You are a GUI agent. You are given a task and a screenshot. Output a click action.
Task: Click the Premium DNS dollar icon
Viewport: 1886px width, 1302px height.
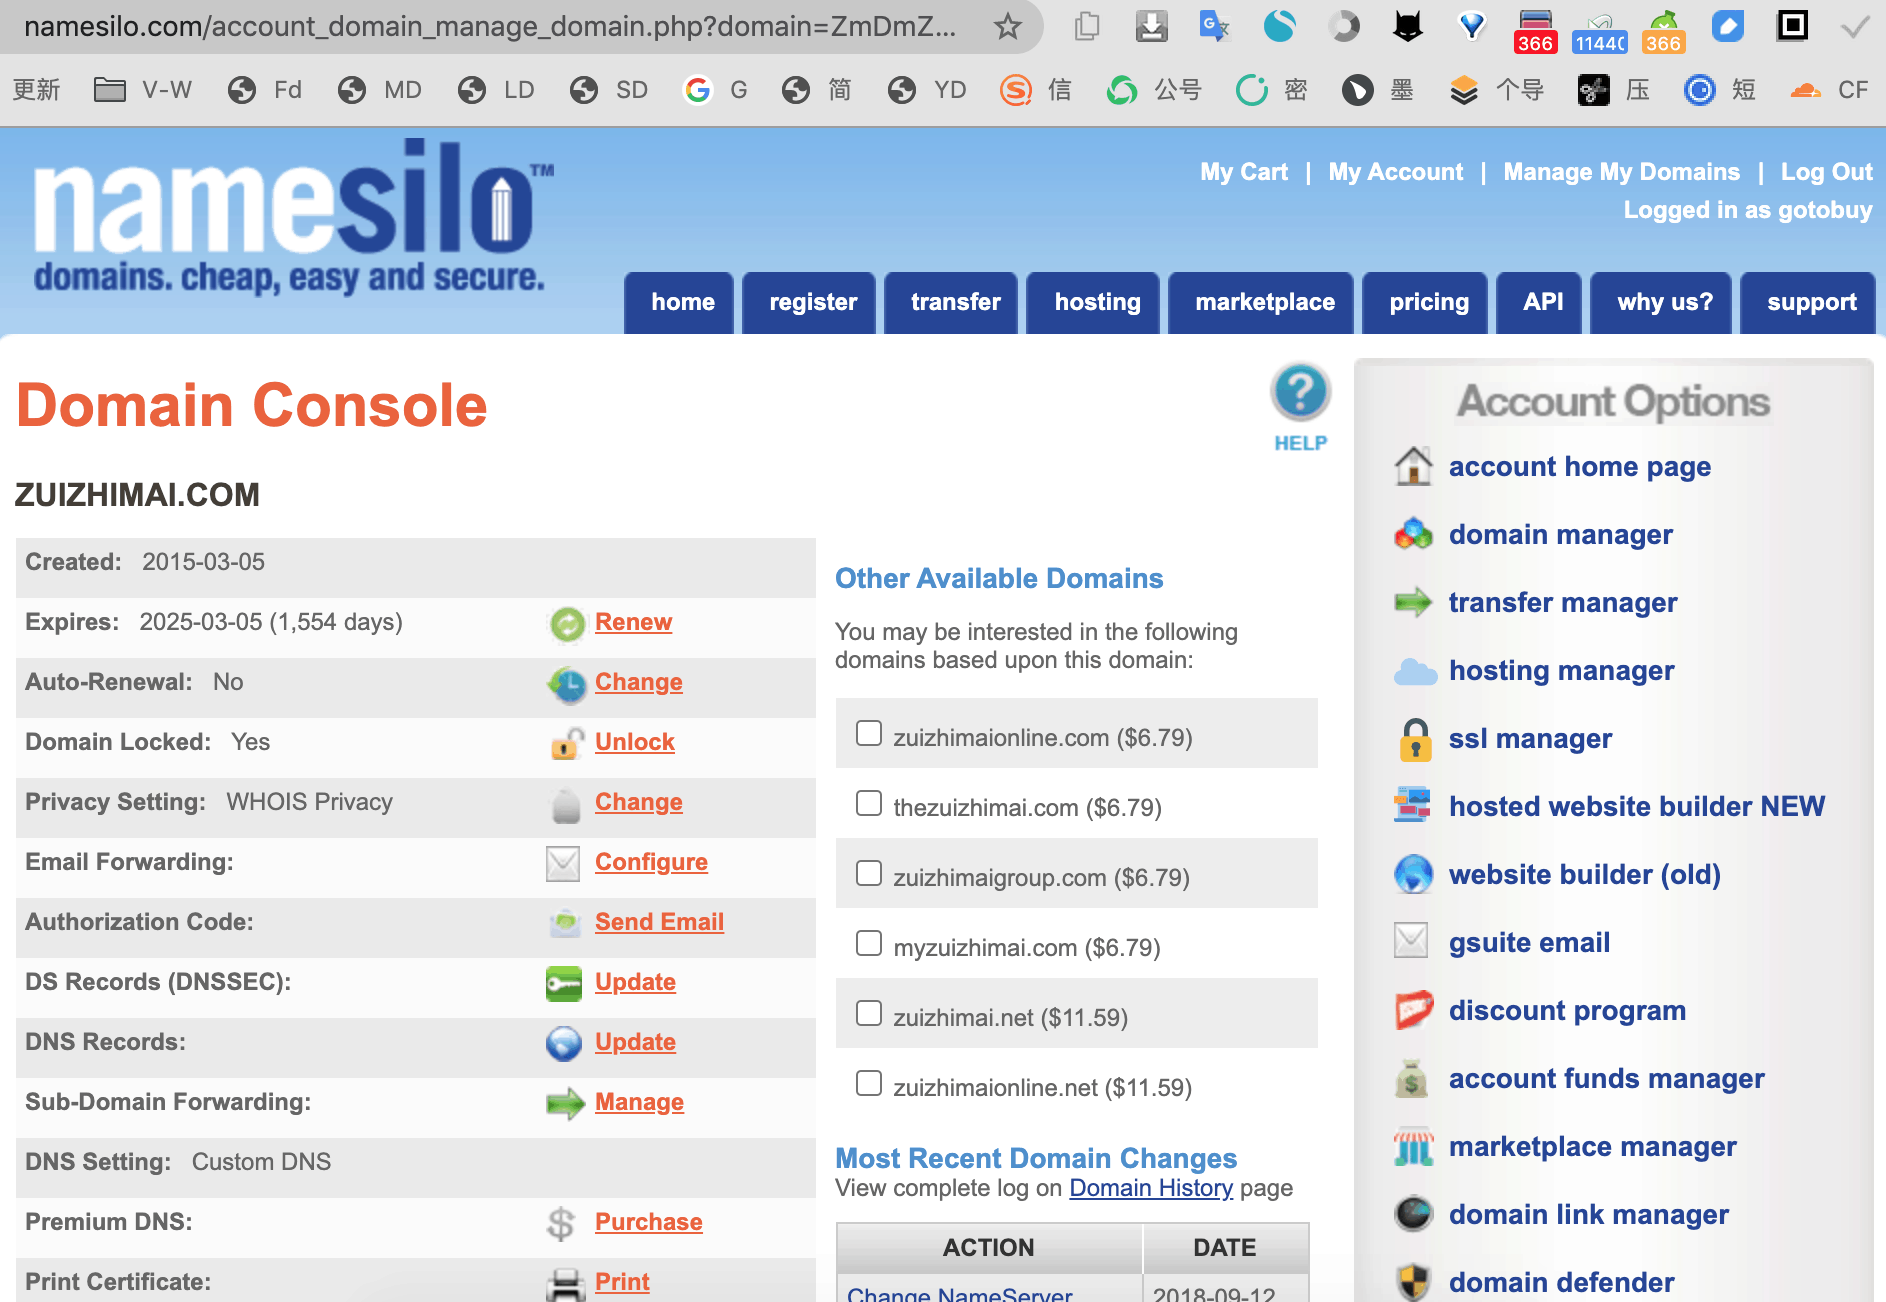point(561,1223)
